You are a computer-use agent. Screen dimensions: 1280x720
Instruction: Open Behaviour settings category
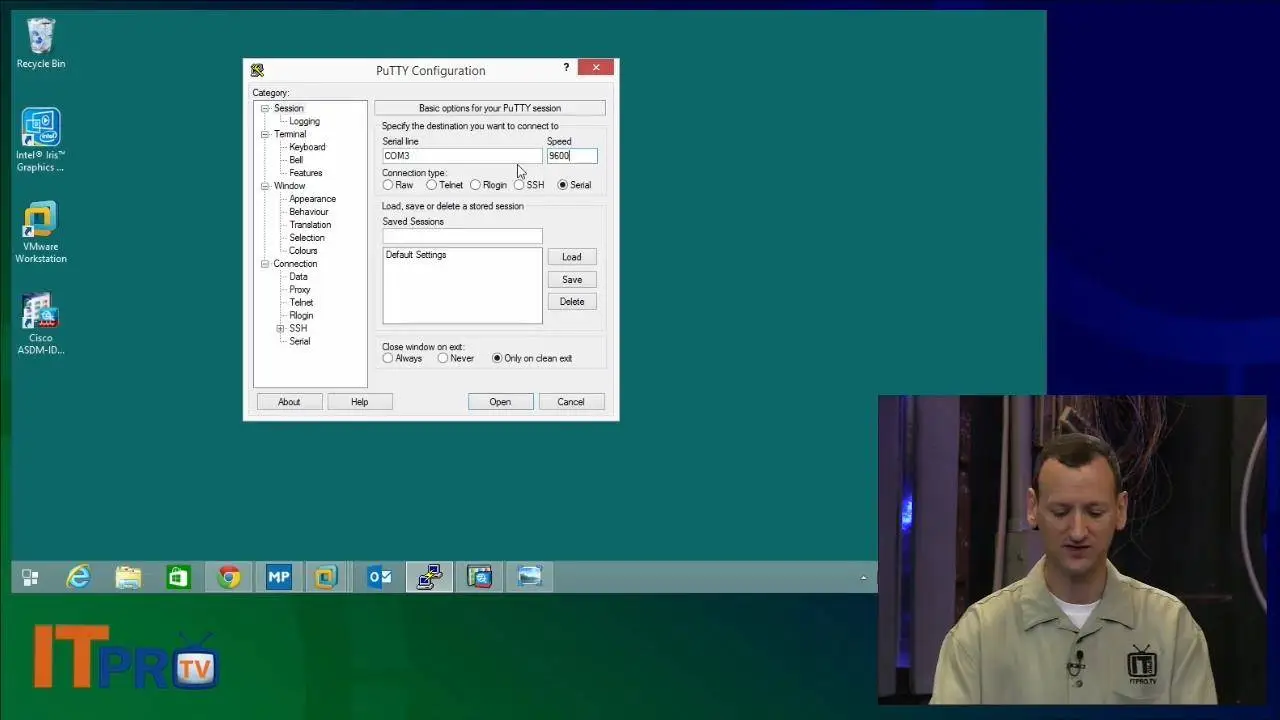click(x=308, y=212)
